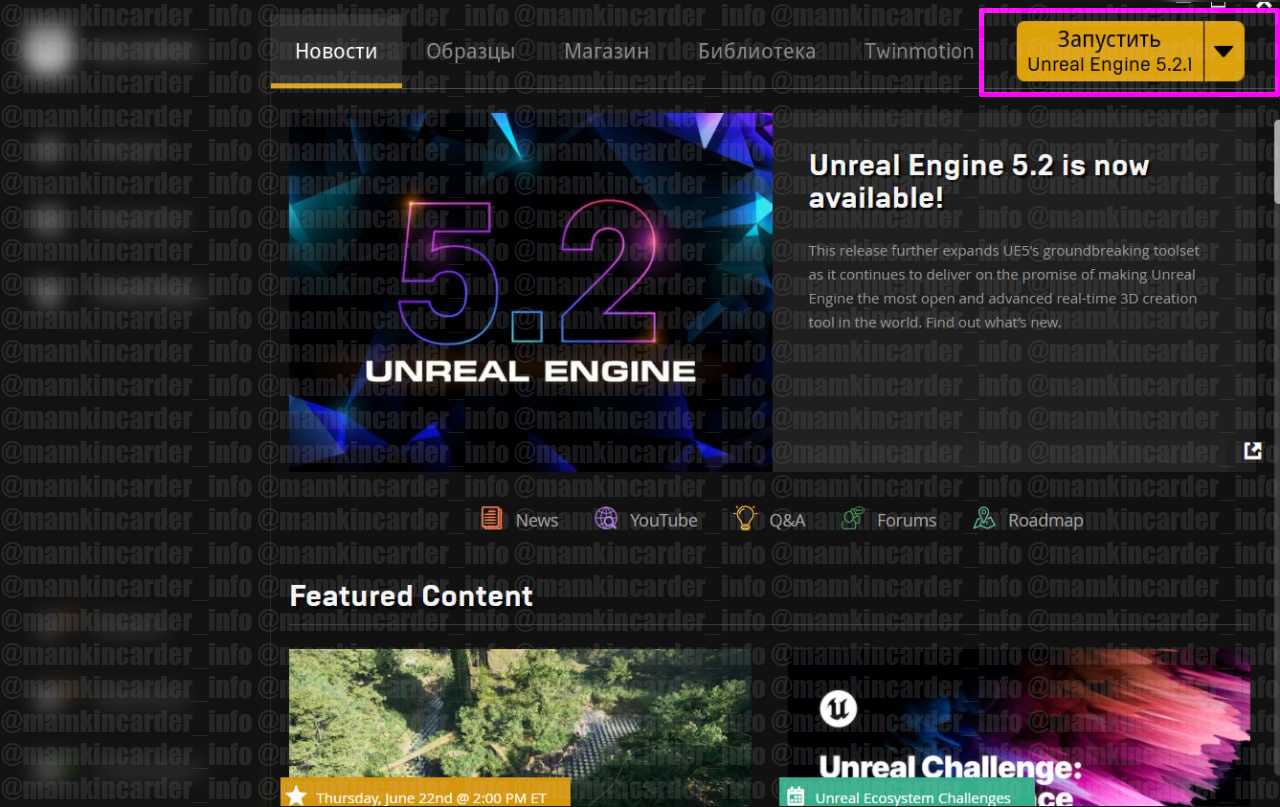Open the YouTube link

tap(663, 520)
